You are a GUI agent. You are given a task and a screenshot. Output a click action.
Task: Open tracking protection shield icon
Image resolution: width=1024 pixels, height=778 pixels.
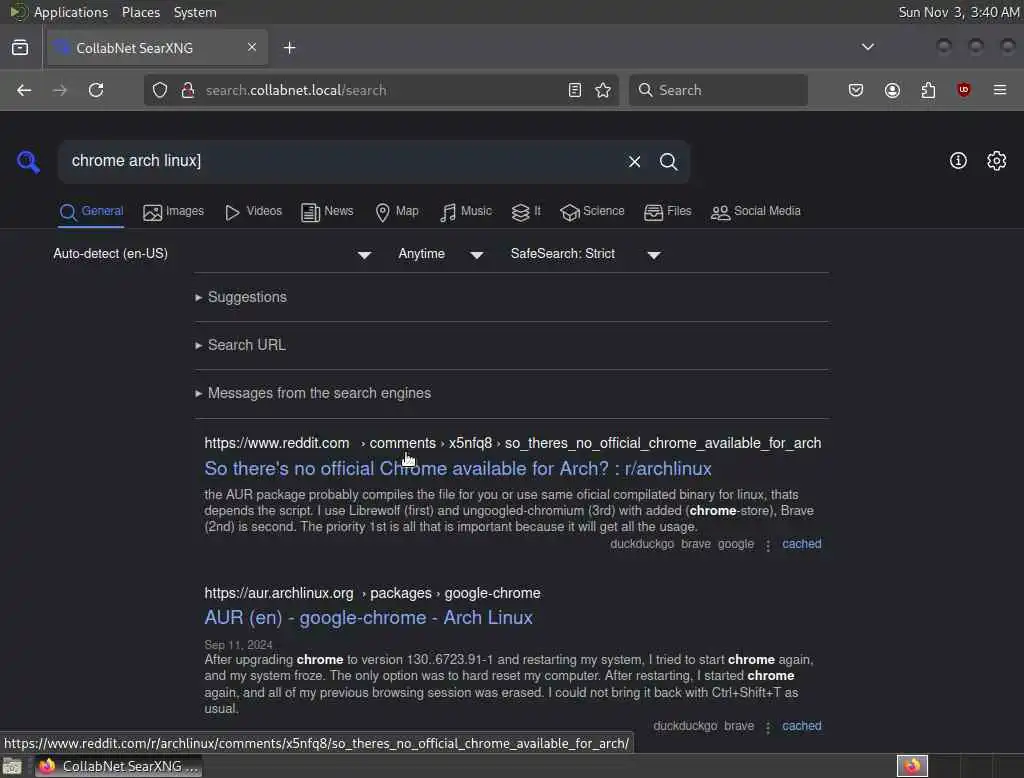coord(160,90)
